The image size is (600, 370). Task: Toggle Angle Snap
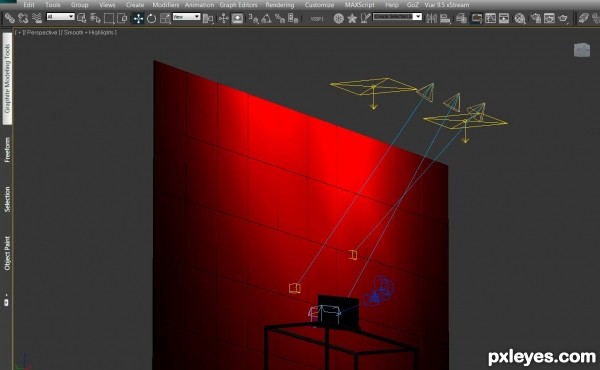(x=266, y=18)
